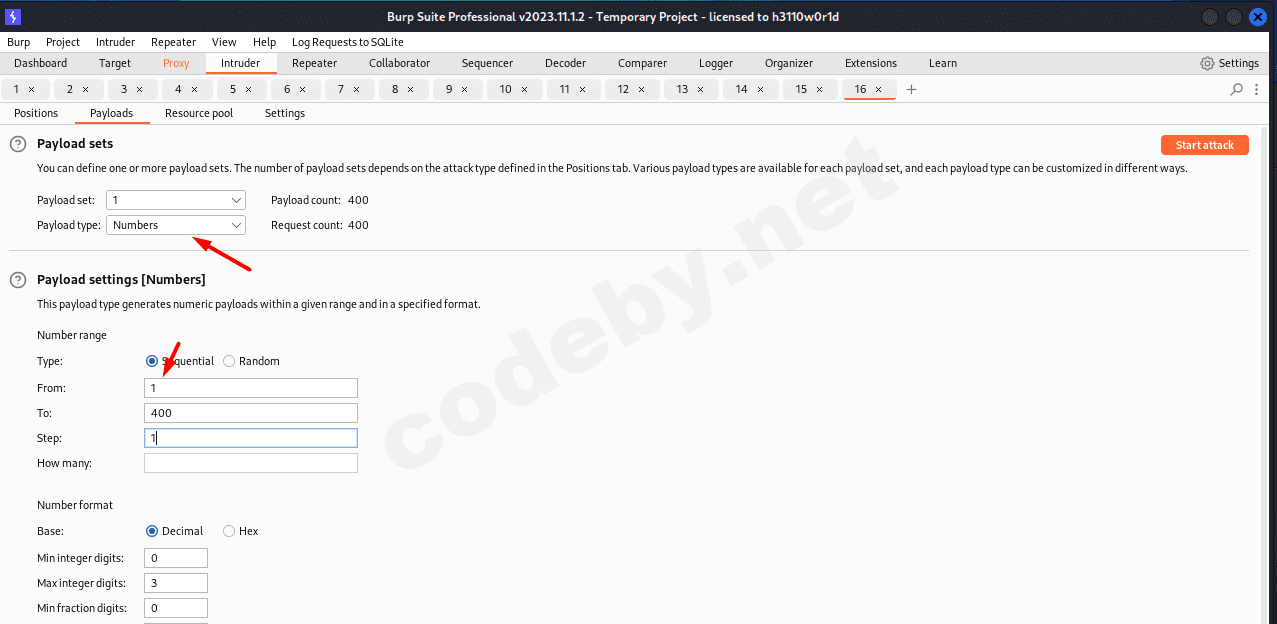Open help icon for Payload settings
The height and width of the screenshot is (624, 1277).
point(18,279)
